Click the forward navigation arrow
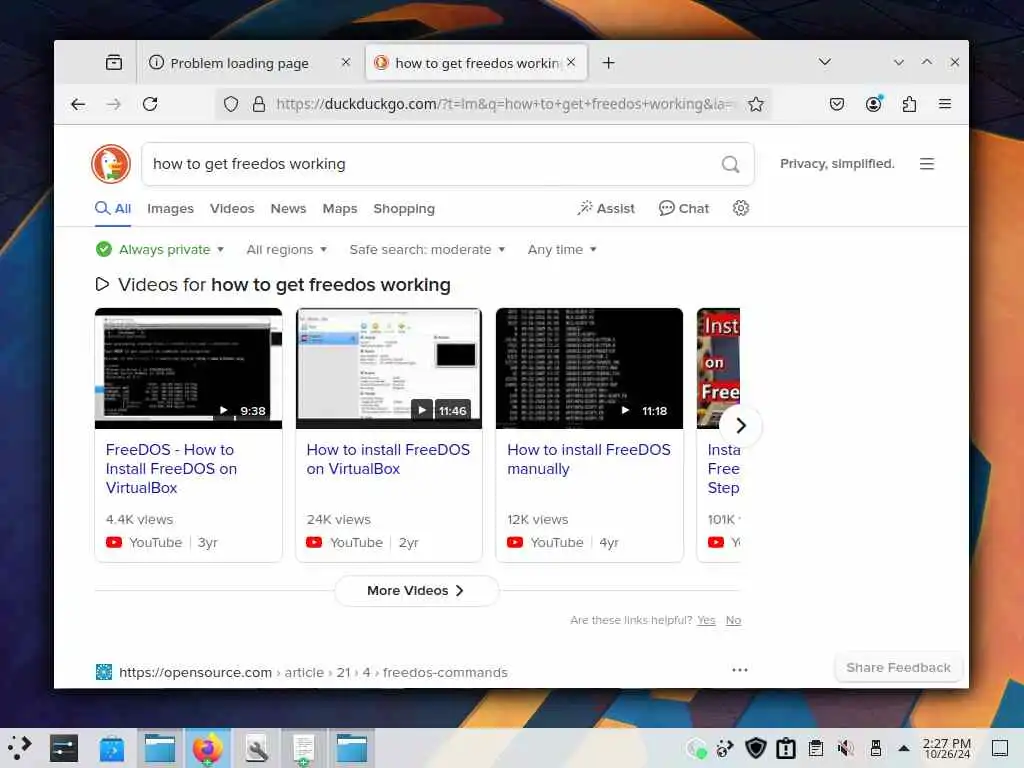Image resolution: width=1024 pixels, height=768 pixels. 114,104
